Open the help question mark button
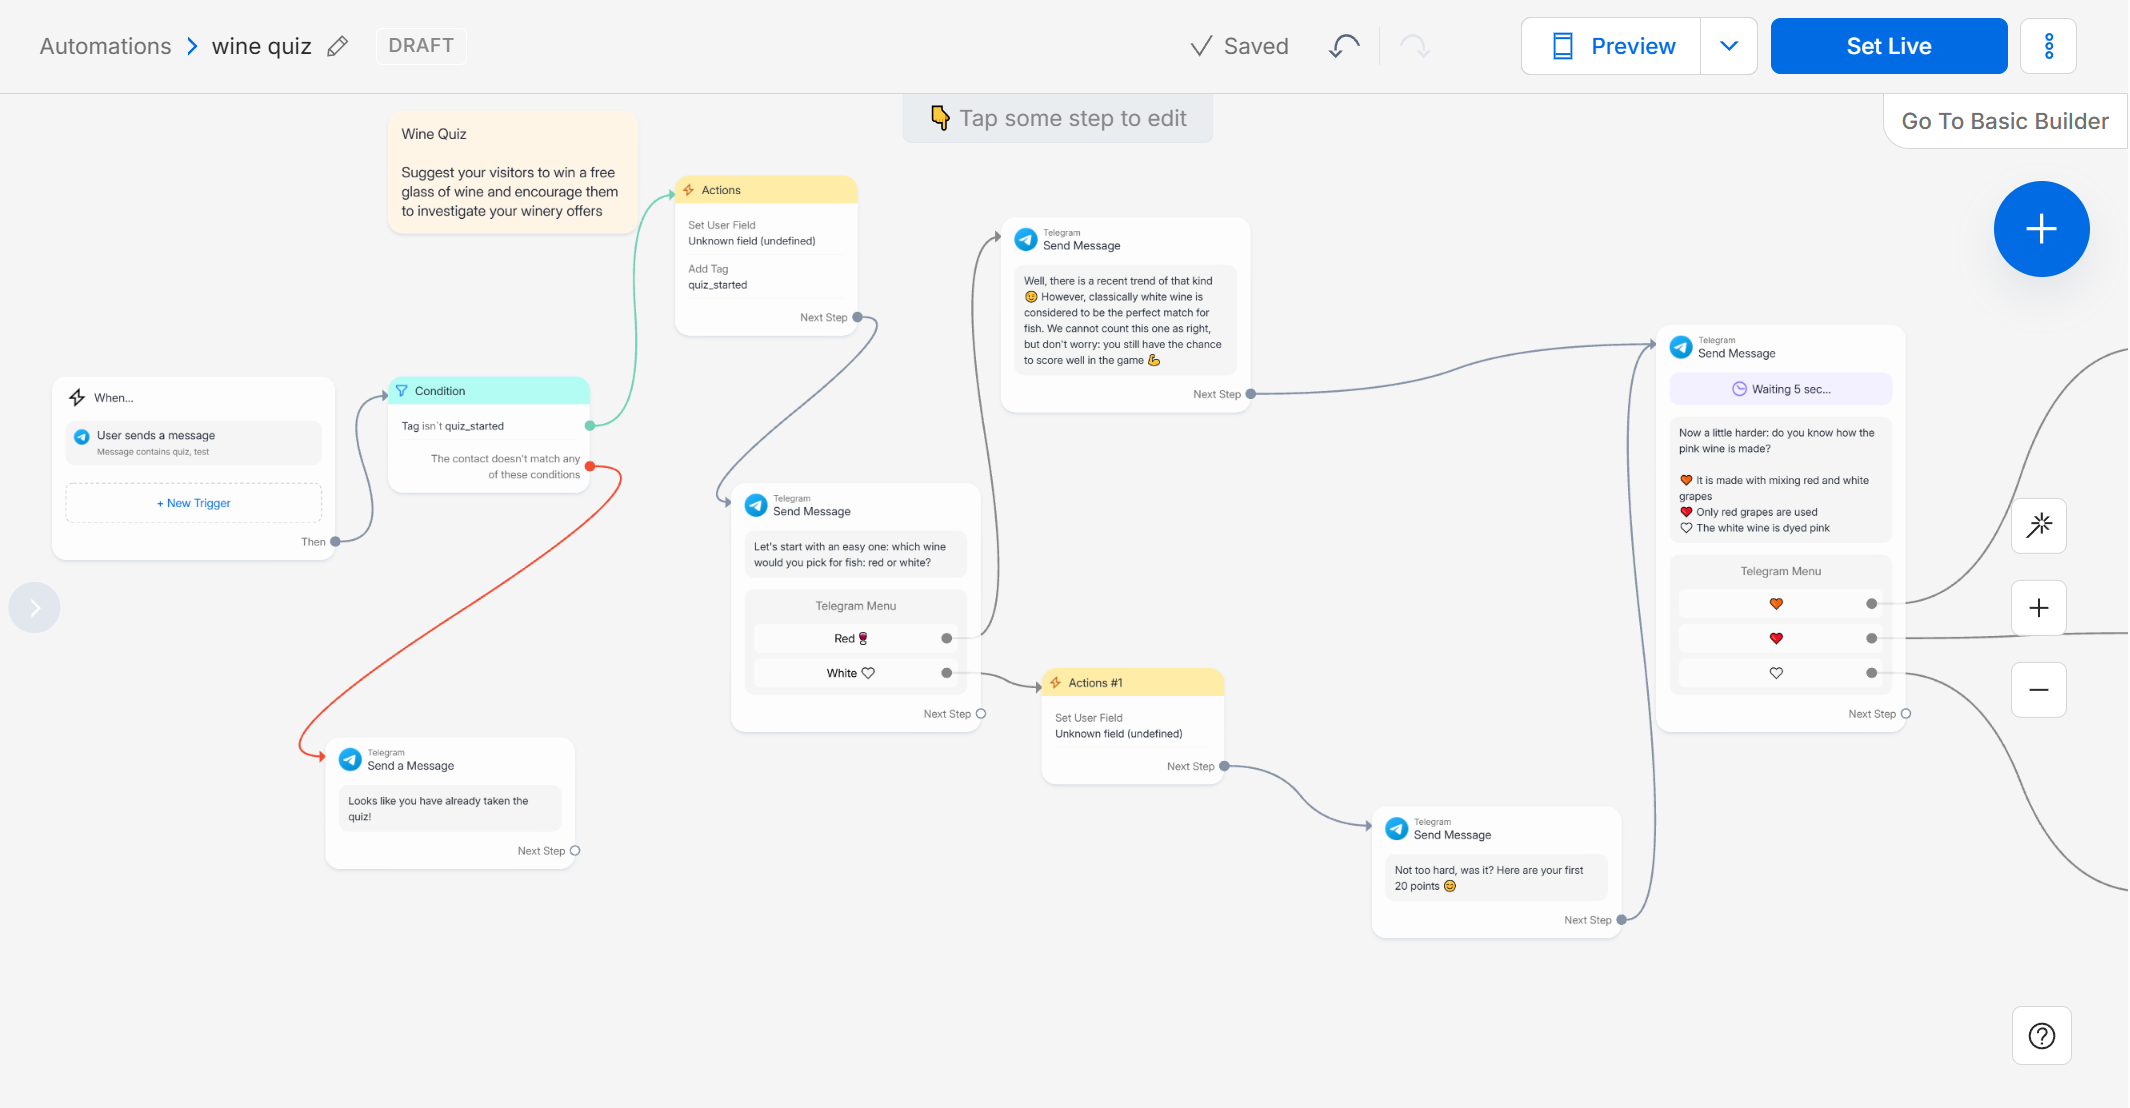Image resolution: width=2130 pixels, height=1108 pixels. pos(2042,1036)
